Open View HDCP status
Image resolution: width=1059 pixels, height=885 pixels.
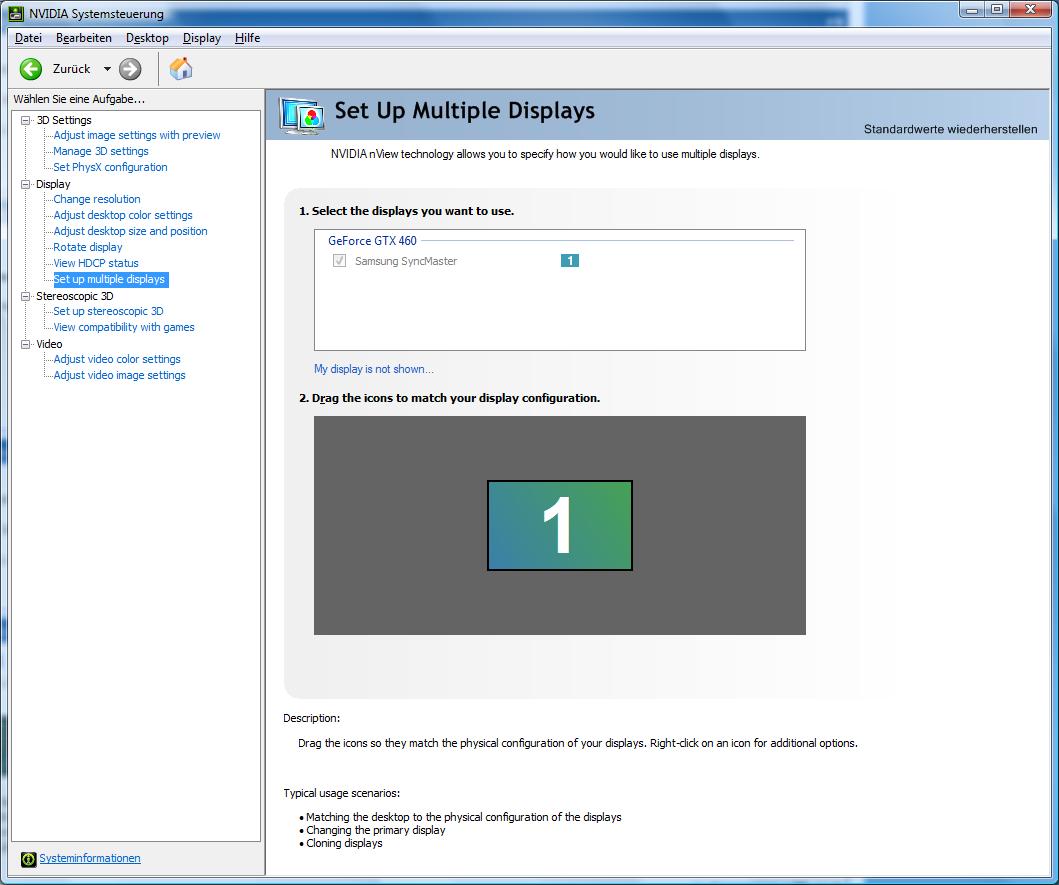96,263
